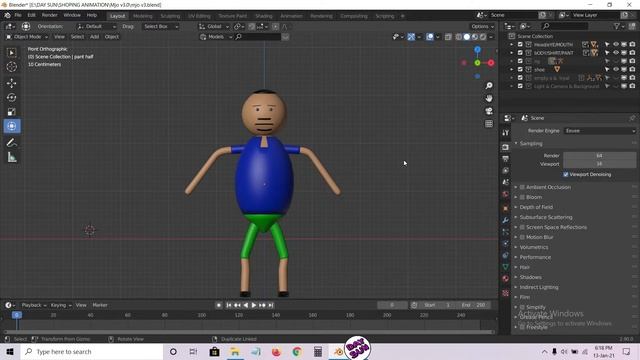Click the red X axis gizmo circle
Viewport: 640px width, 360px height.
click(491, 63)
